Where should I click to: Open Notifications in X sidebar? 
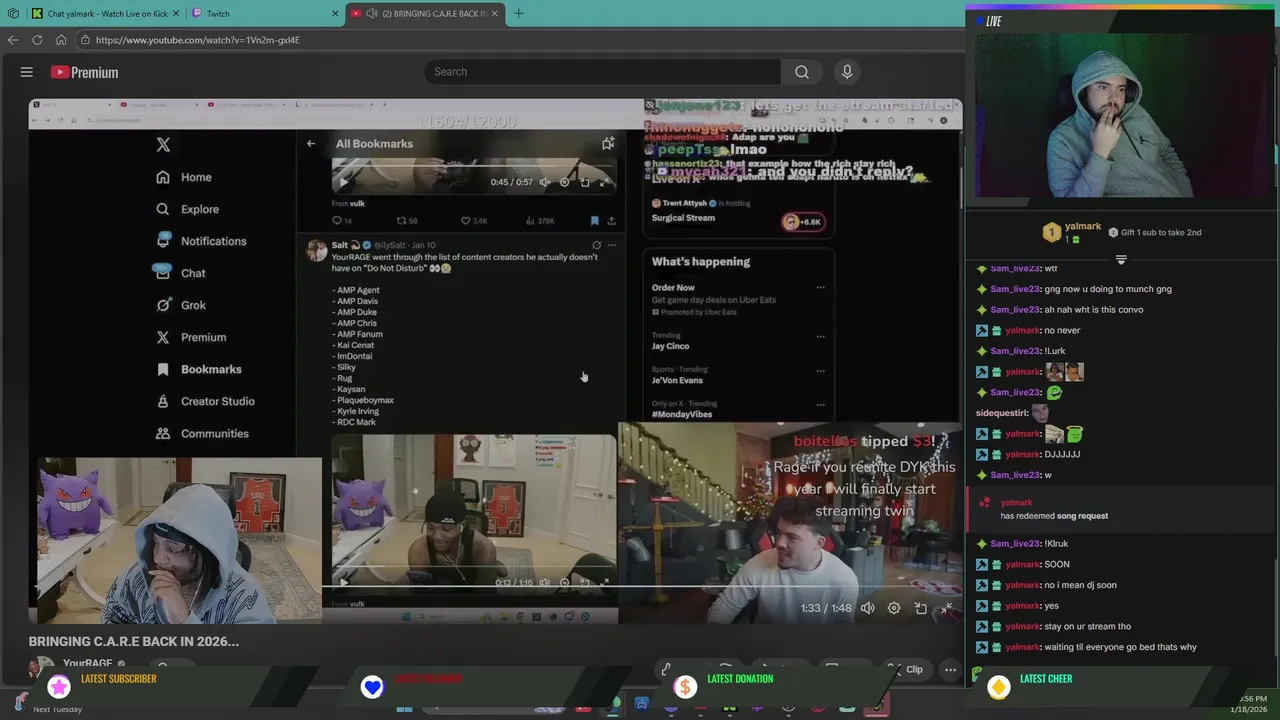(x=201, y=241)
